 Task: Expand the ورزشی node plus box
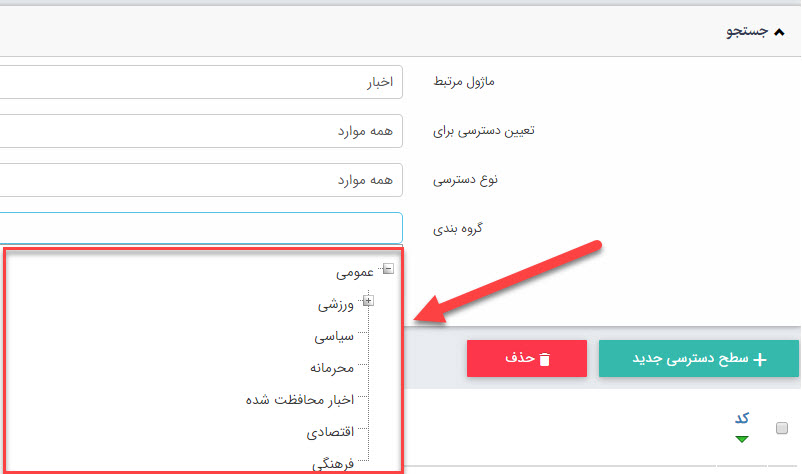368,301
